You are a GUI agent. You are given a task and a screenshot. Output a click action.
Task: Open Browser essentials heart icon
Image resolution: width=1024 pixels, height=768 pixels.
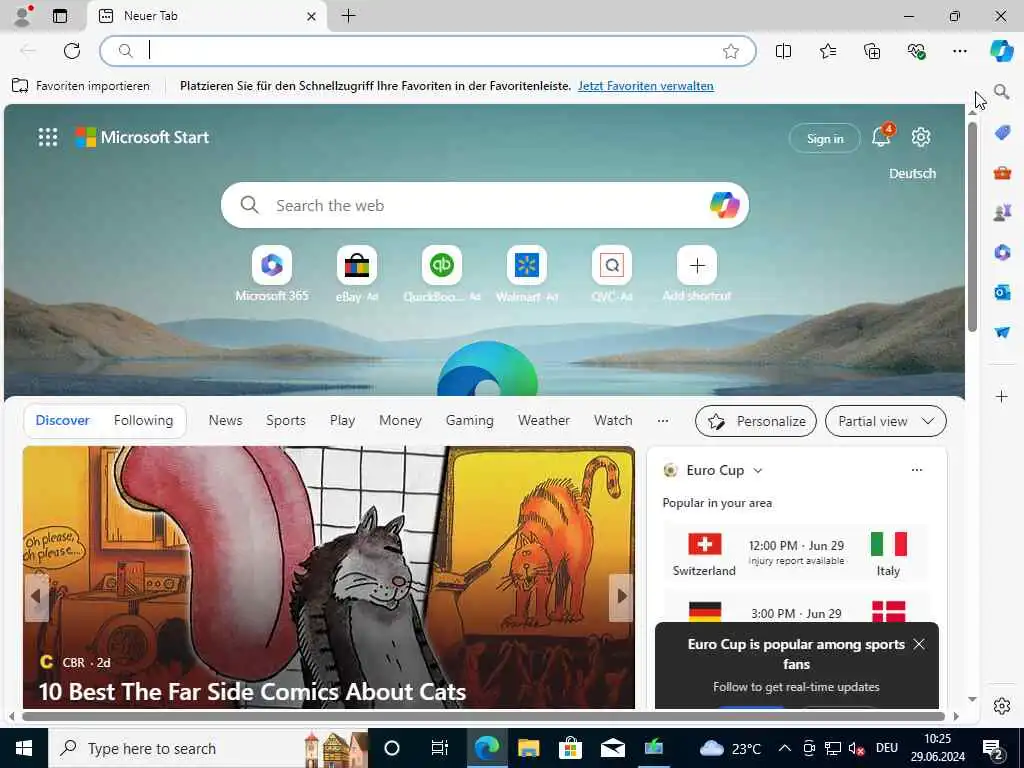pos(916,51)
